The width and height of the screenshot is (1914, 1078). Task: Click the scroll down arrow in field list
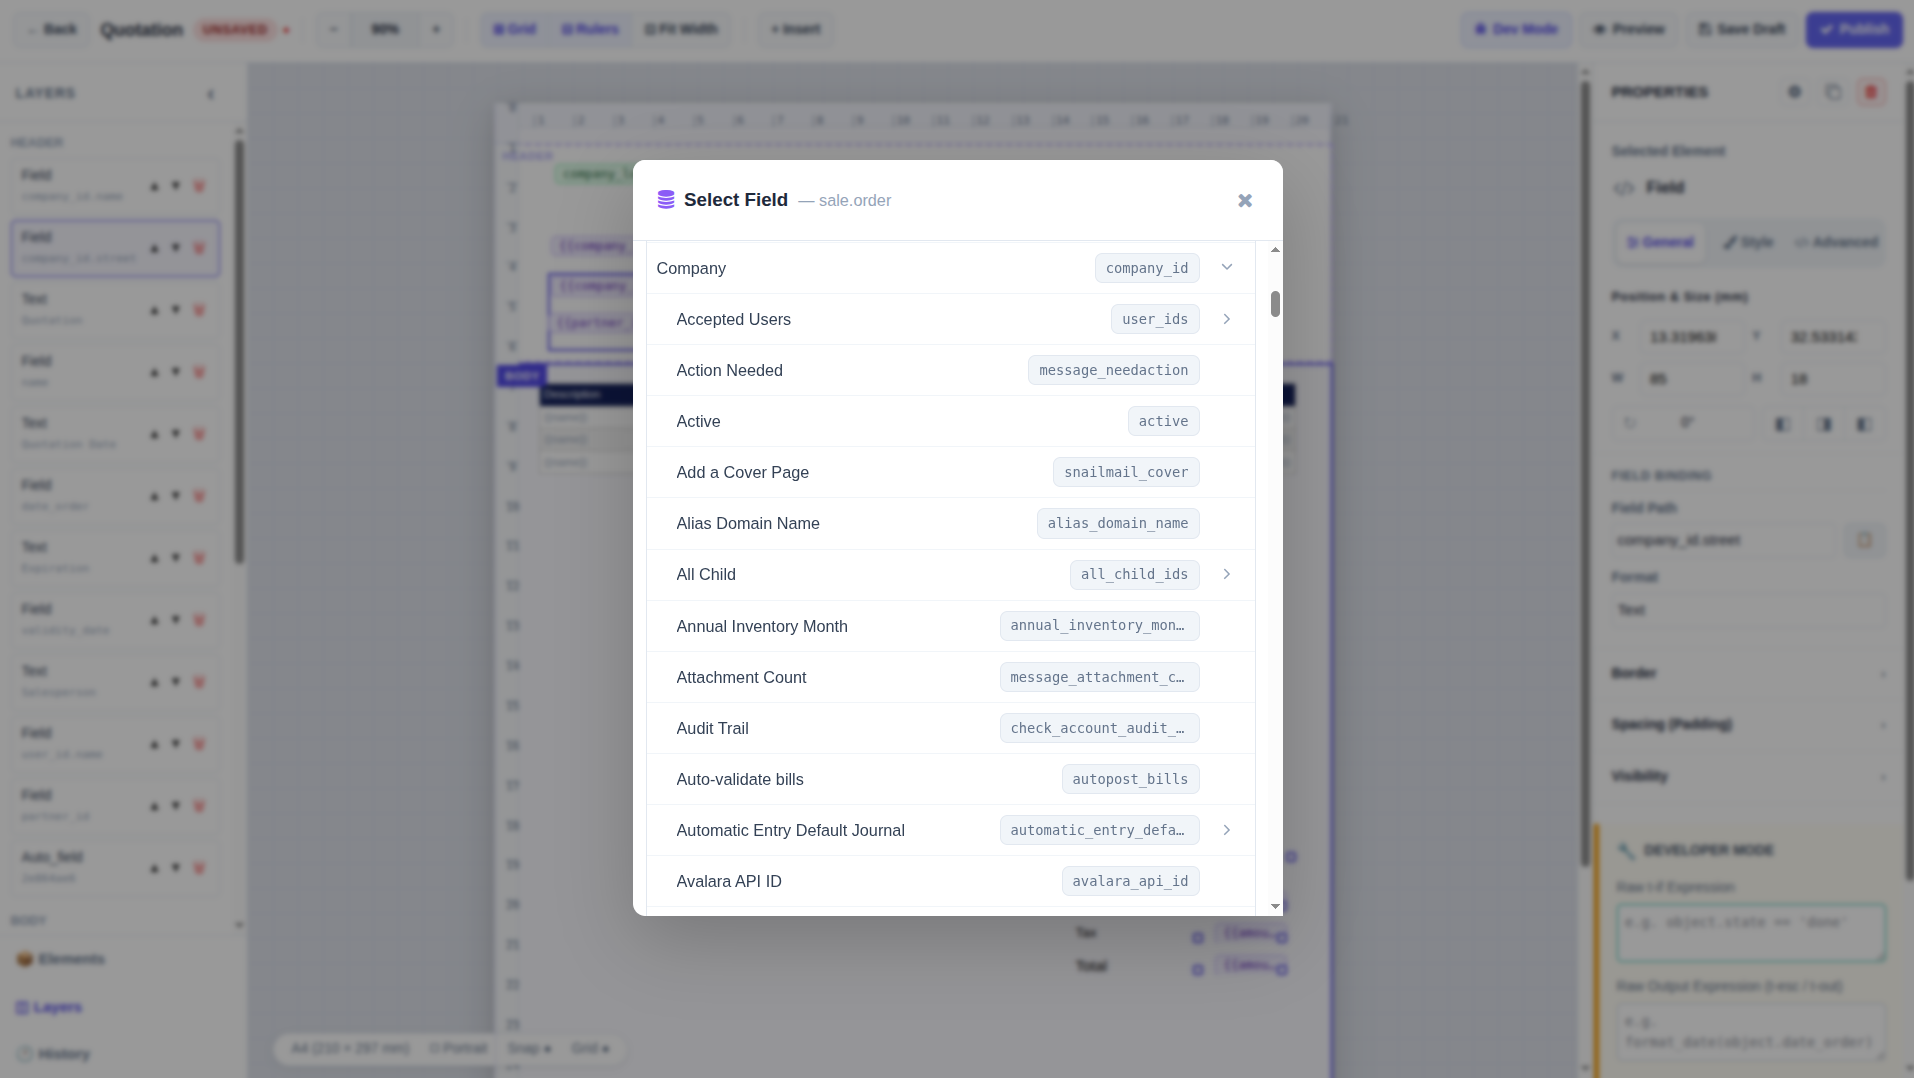1275,906
